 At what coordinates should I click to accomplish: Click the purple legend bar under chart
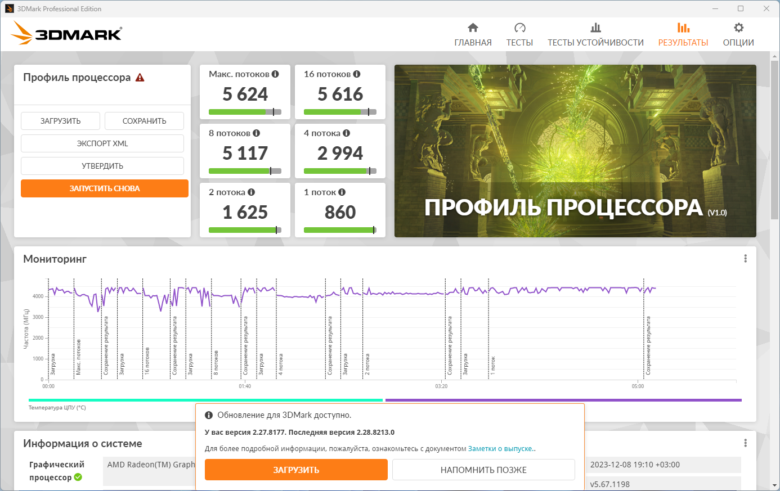pyautogui.click(x=563, y=400)
